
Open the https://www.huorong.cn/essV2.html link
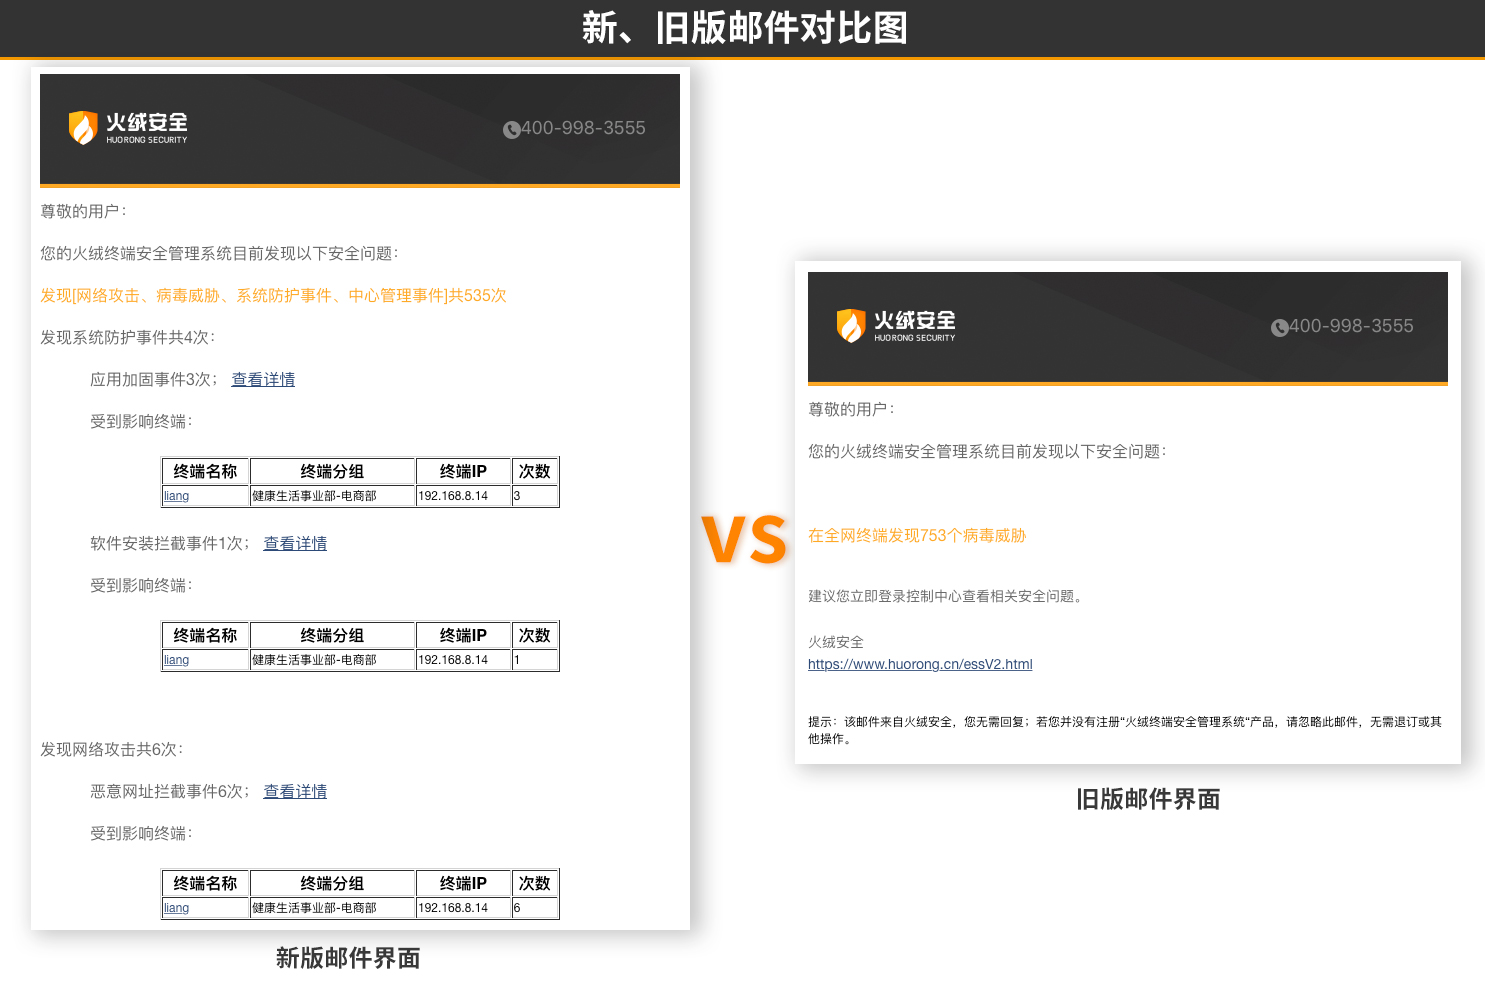coord(920,664)
